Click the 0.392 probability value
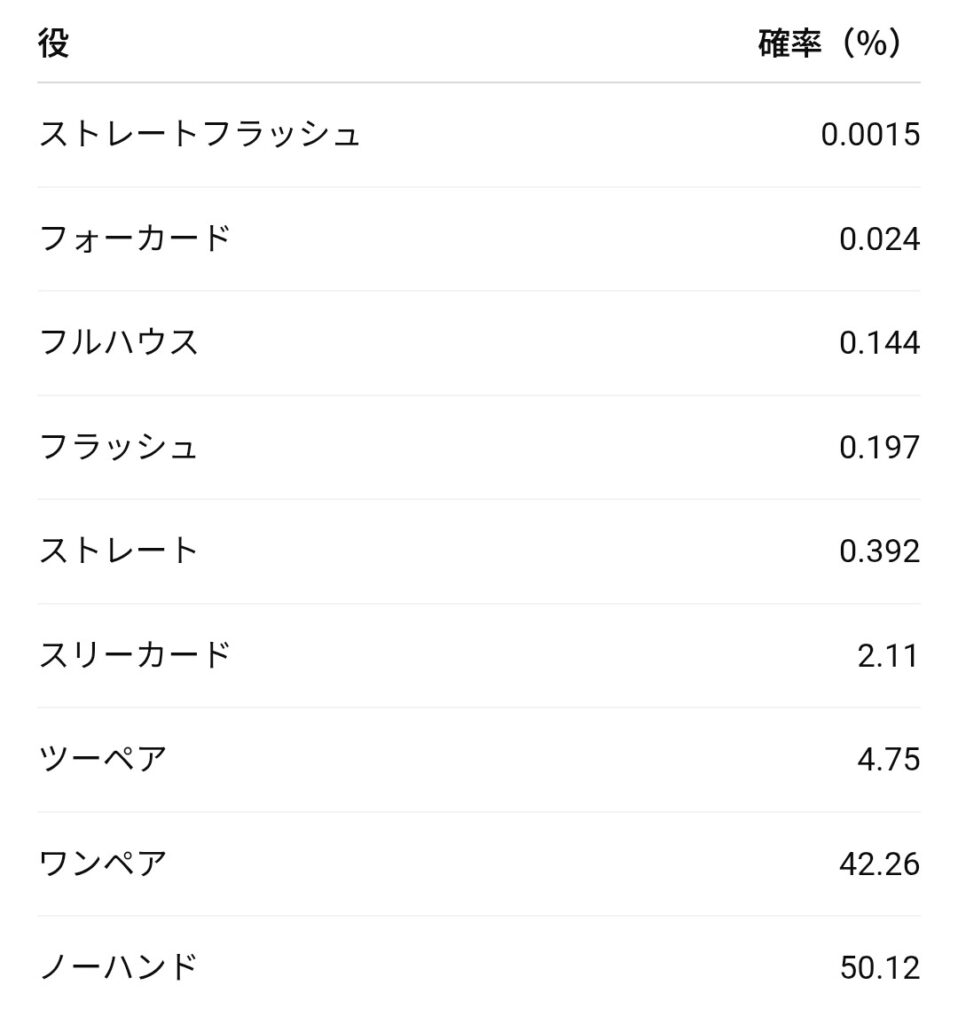 (x=879, y=551)
